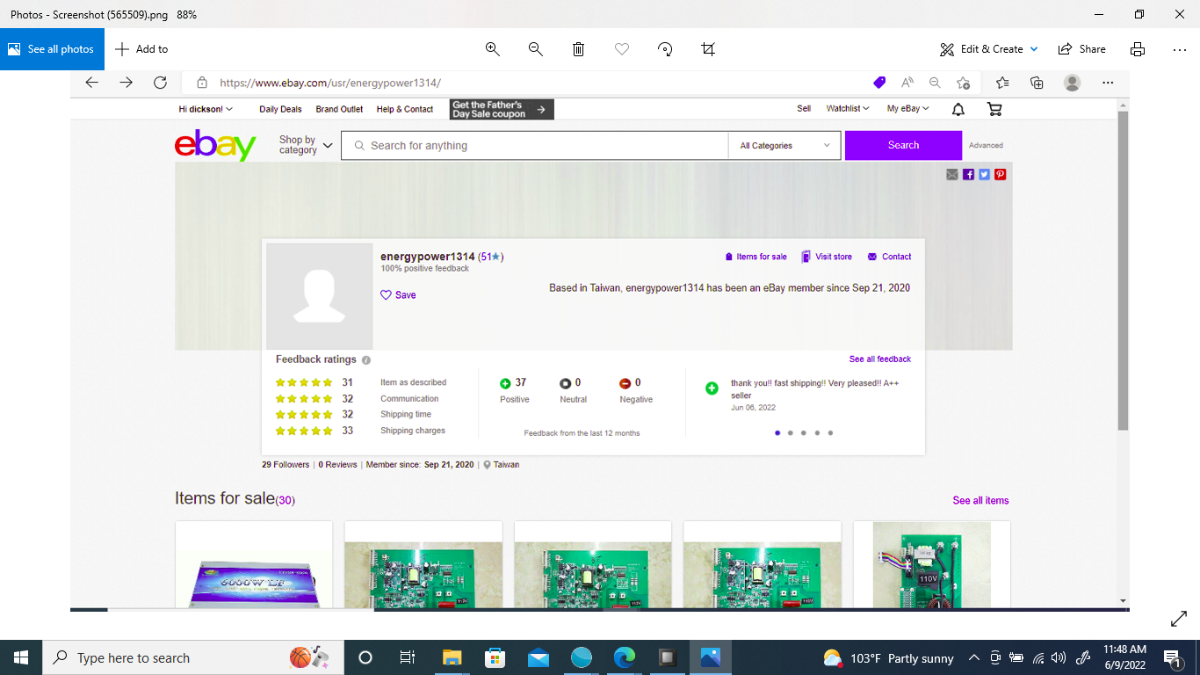Viewport: 1200px width, 675px height.
Task: Open browser Collections
Action: tap(1037, 83)
